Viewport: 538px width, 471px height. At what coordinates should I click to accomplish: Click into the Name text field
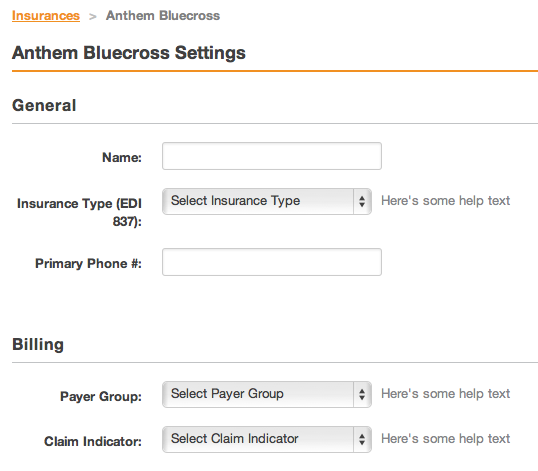click(x=272, y=156)
